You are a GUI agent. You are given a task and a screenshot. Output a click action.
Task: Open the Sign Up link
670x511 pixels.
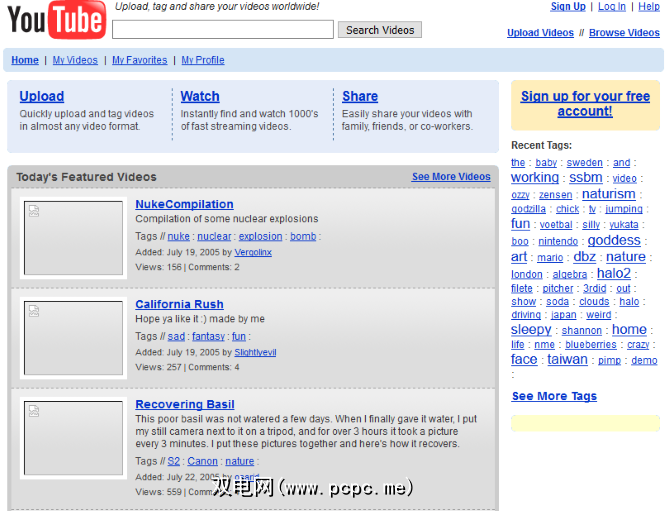(x=568, y=6)
